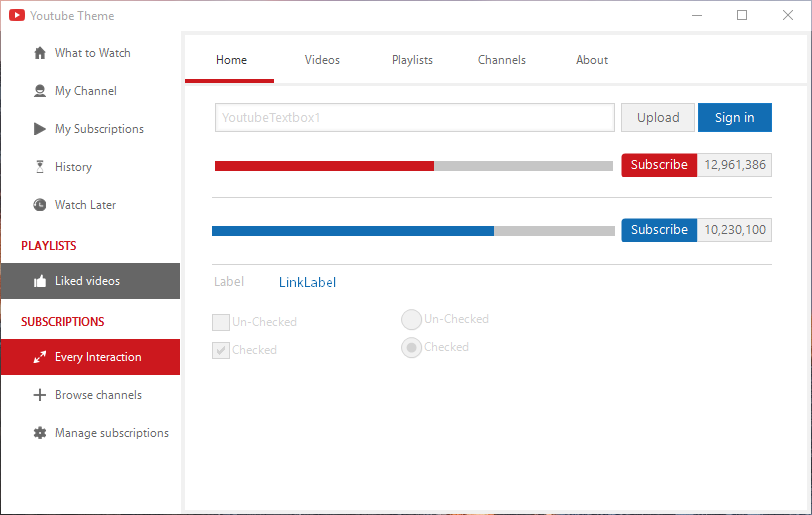Click the Watch Later clock icon
Image resolution: width=812 pixels, height=515 pixels.
pos(40,205)
